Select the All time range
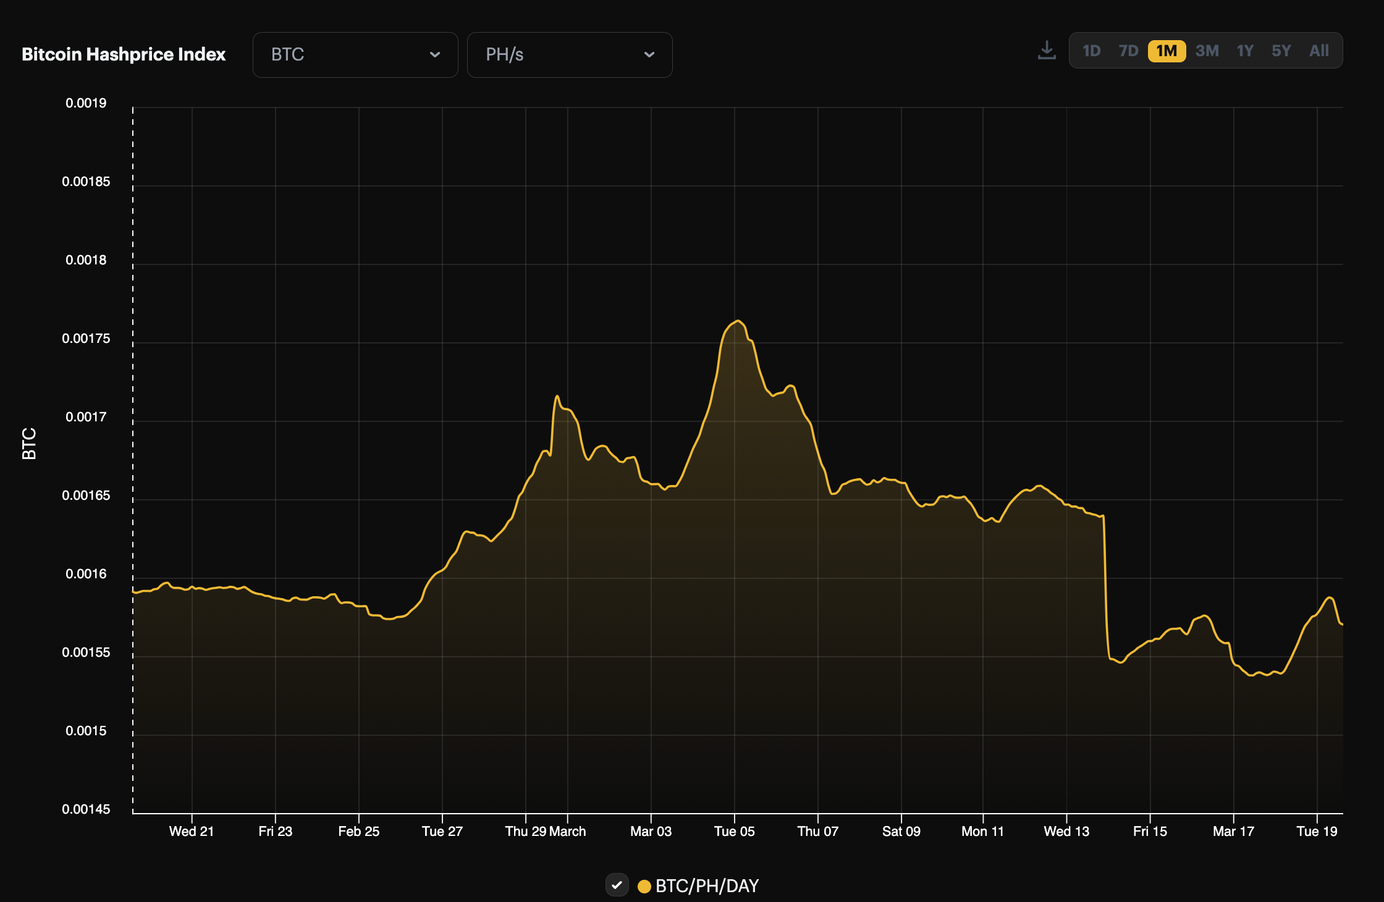Screen dimensions: 1384x902 point(1318,50)
